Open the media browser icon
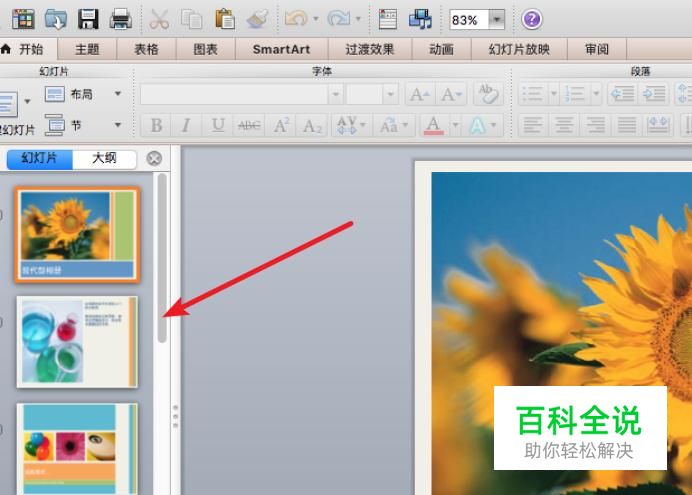692x495 pixels. coord(420,19)
